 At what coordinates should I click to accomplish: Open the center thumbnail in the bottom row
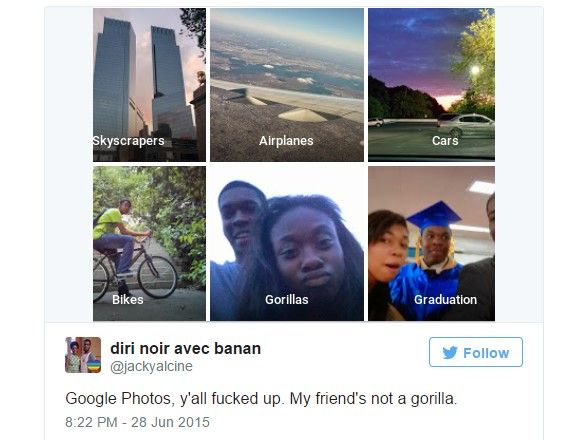pyautogui.click(x=287, y=244)
